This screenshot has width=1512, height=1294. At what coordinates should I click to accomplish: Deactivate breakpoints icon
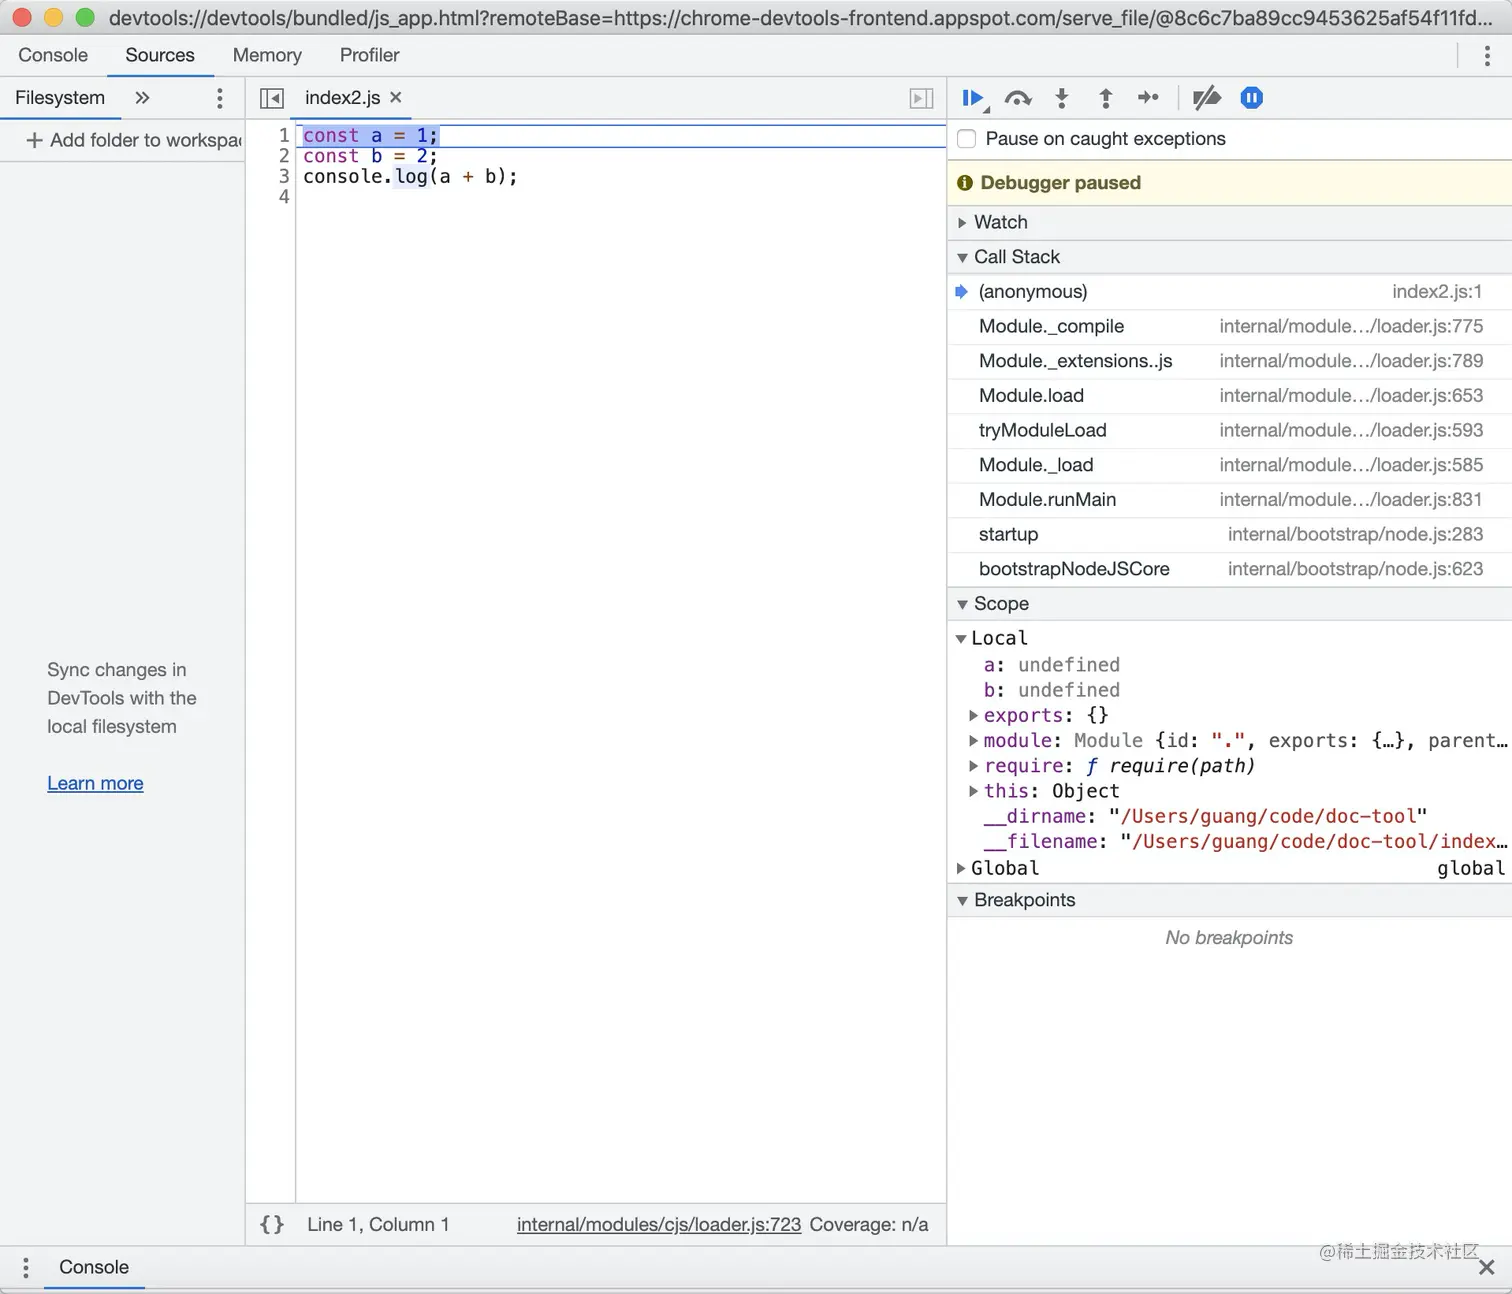(1207, 98)
